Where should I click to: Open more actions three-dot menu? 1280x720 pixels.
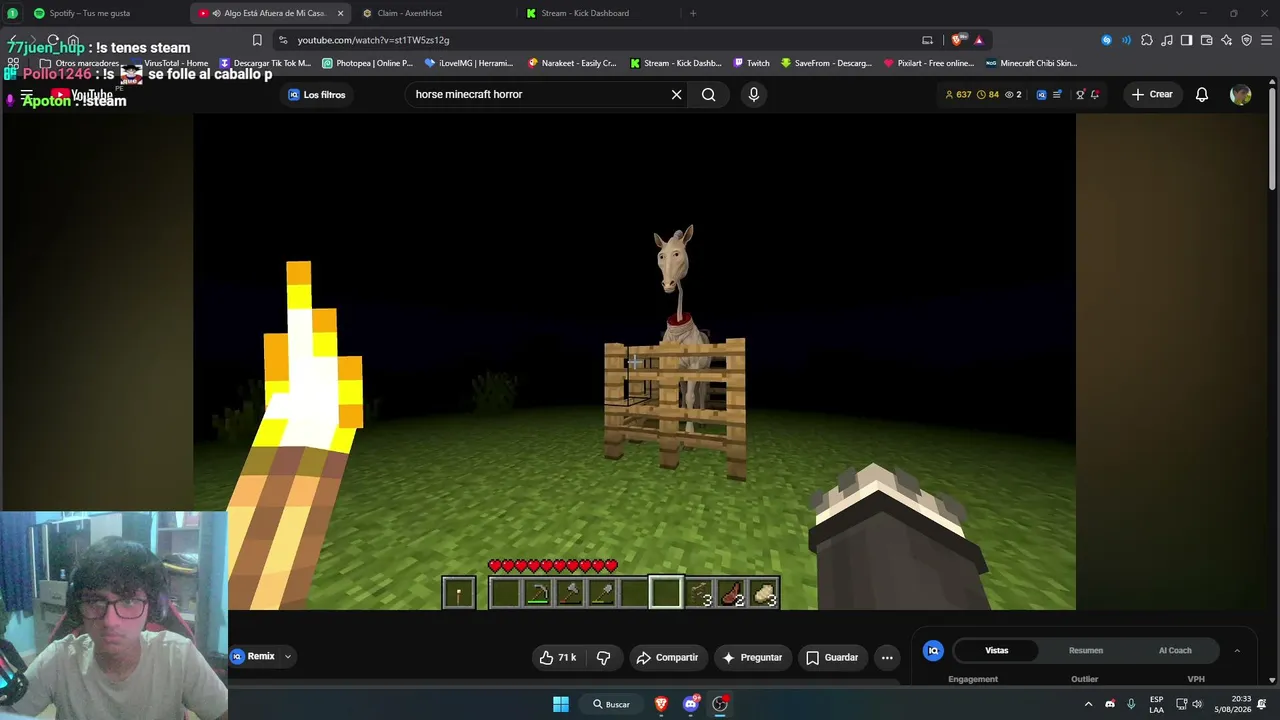pos(887,657)
